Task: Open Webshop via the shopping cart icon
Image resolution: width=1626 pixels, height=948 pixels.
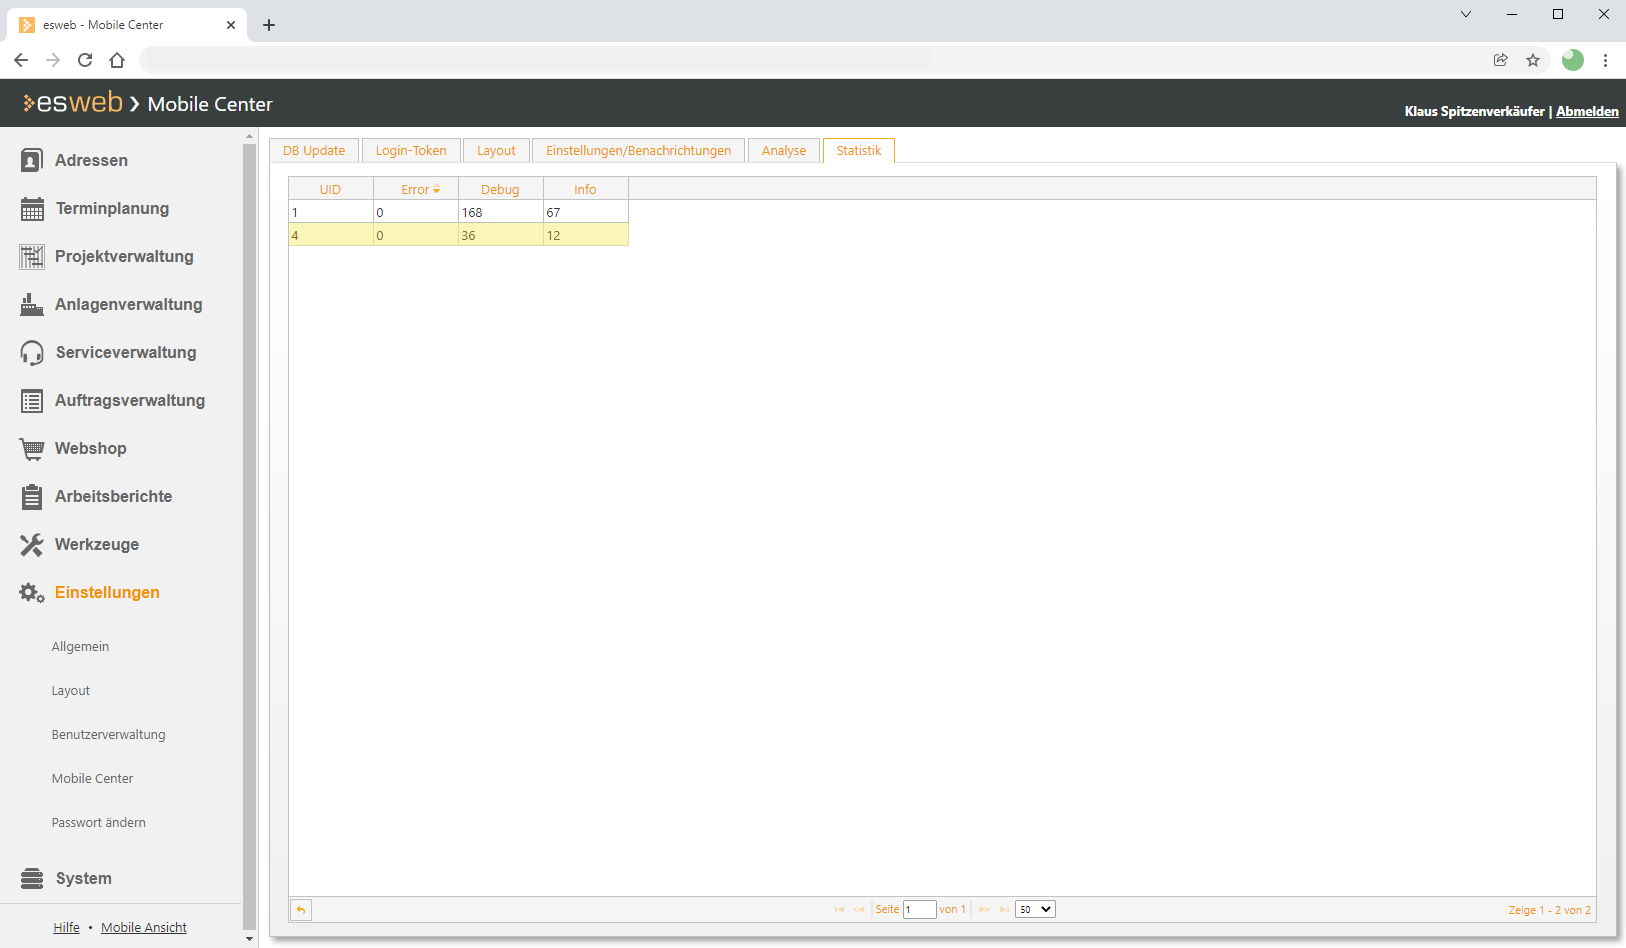Action: coord(32,449)
